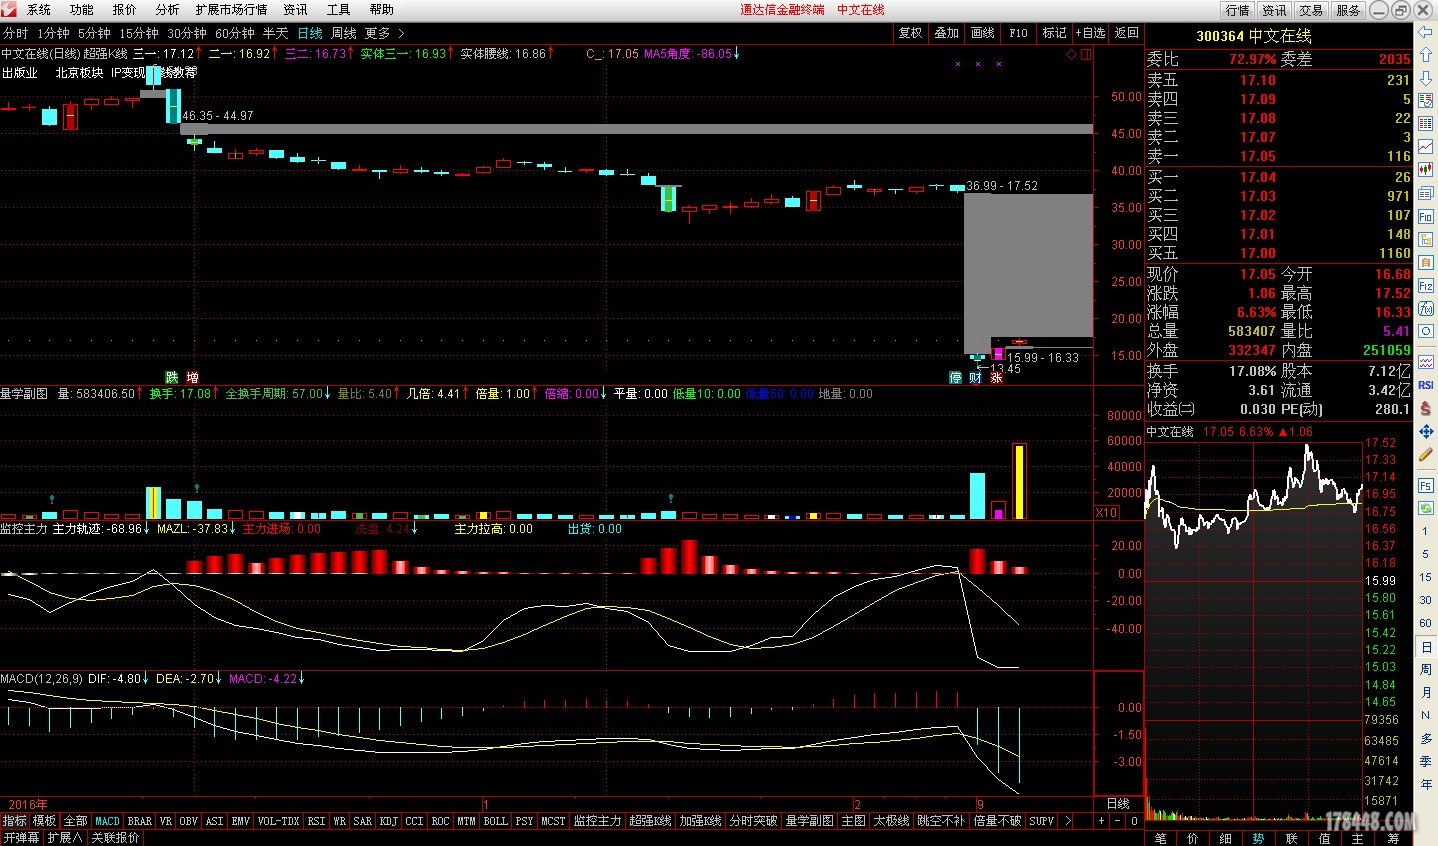This screenshot has height=846, width=1438.
Task: Select the 筹 chip distribution tab
Action: coord(1393,838)
